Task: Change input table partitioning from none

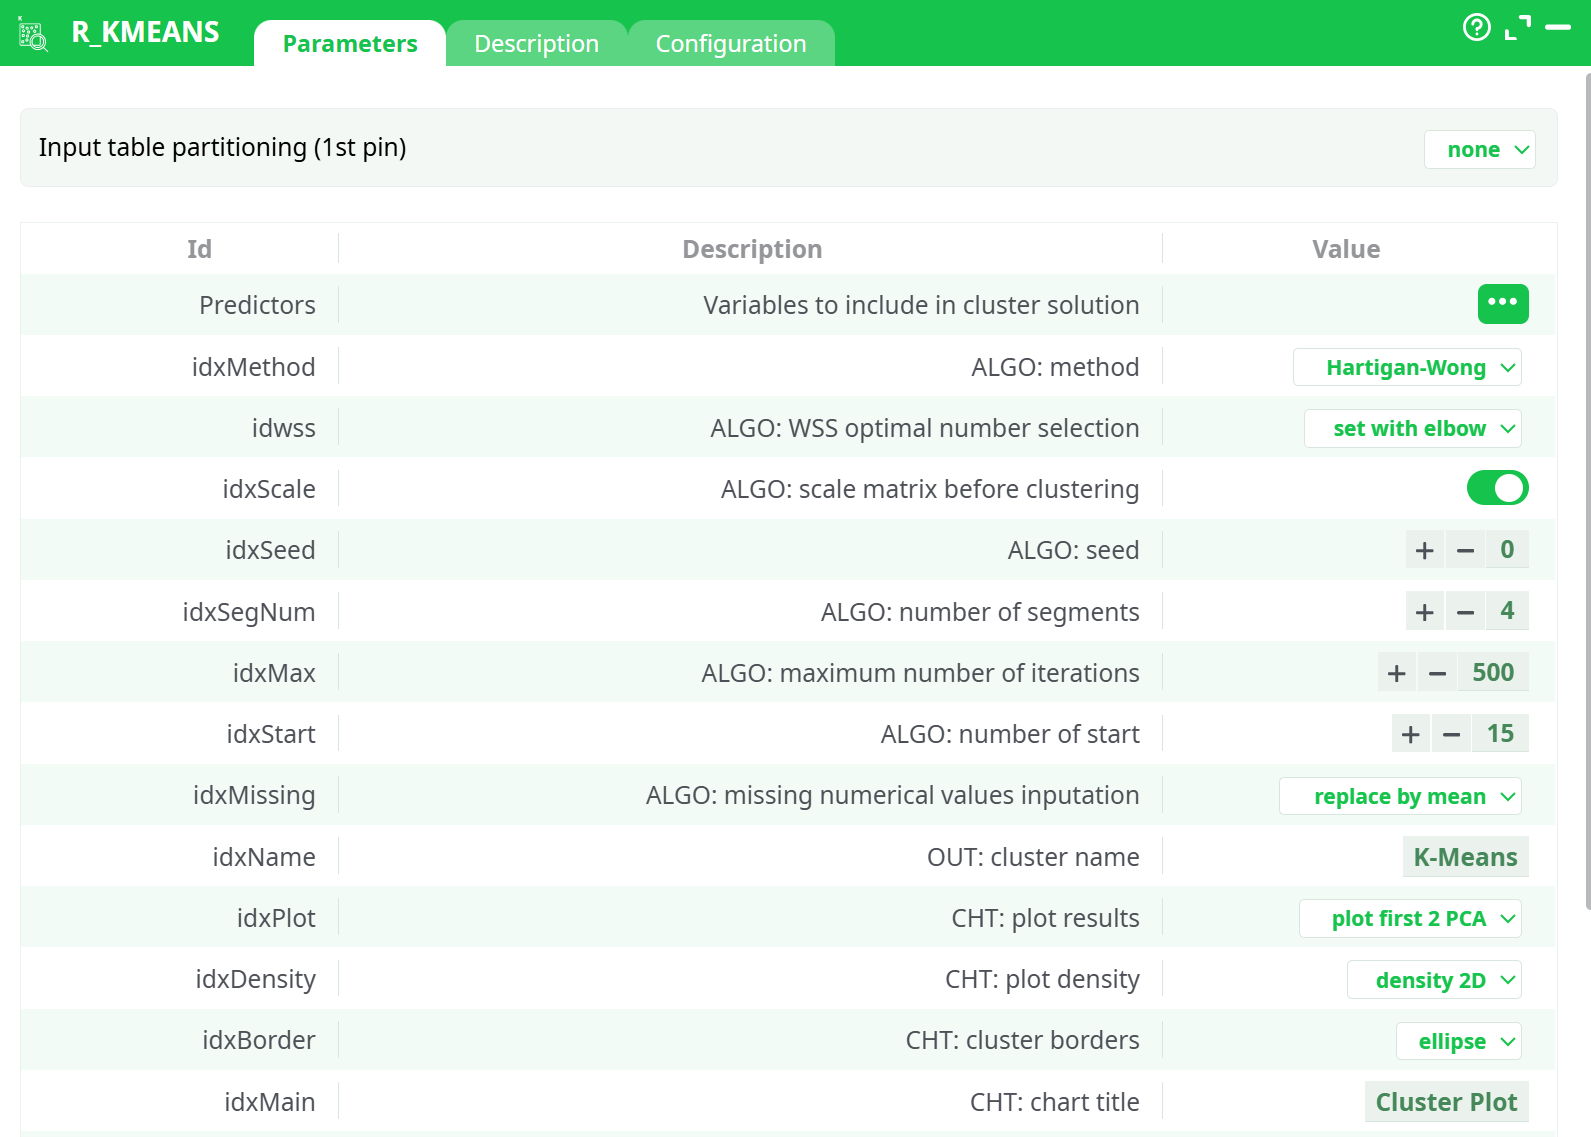Action: pos(1478,150)
